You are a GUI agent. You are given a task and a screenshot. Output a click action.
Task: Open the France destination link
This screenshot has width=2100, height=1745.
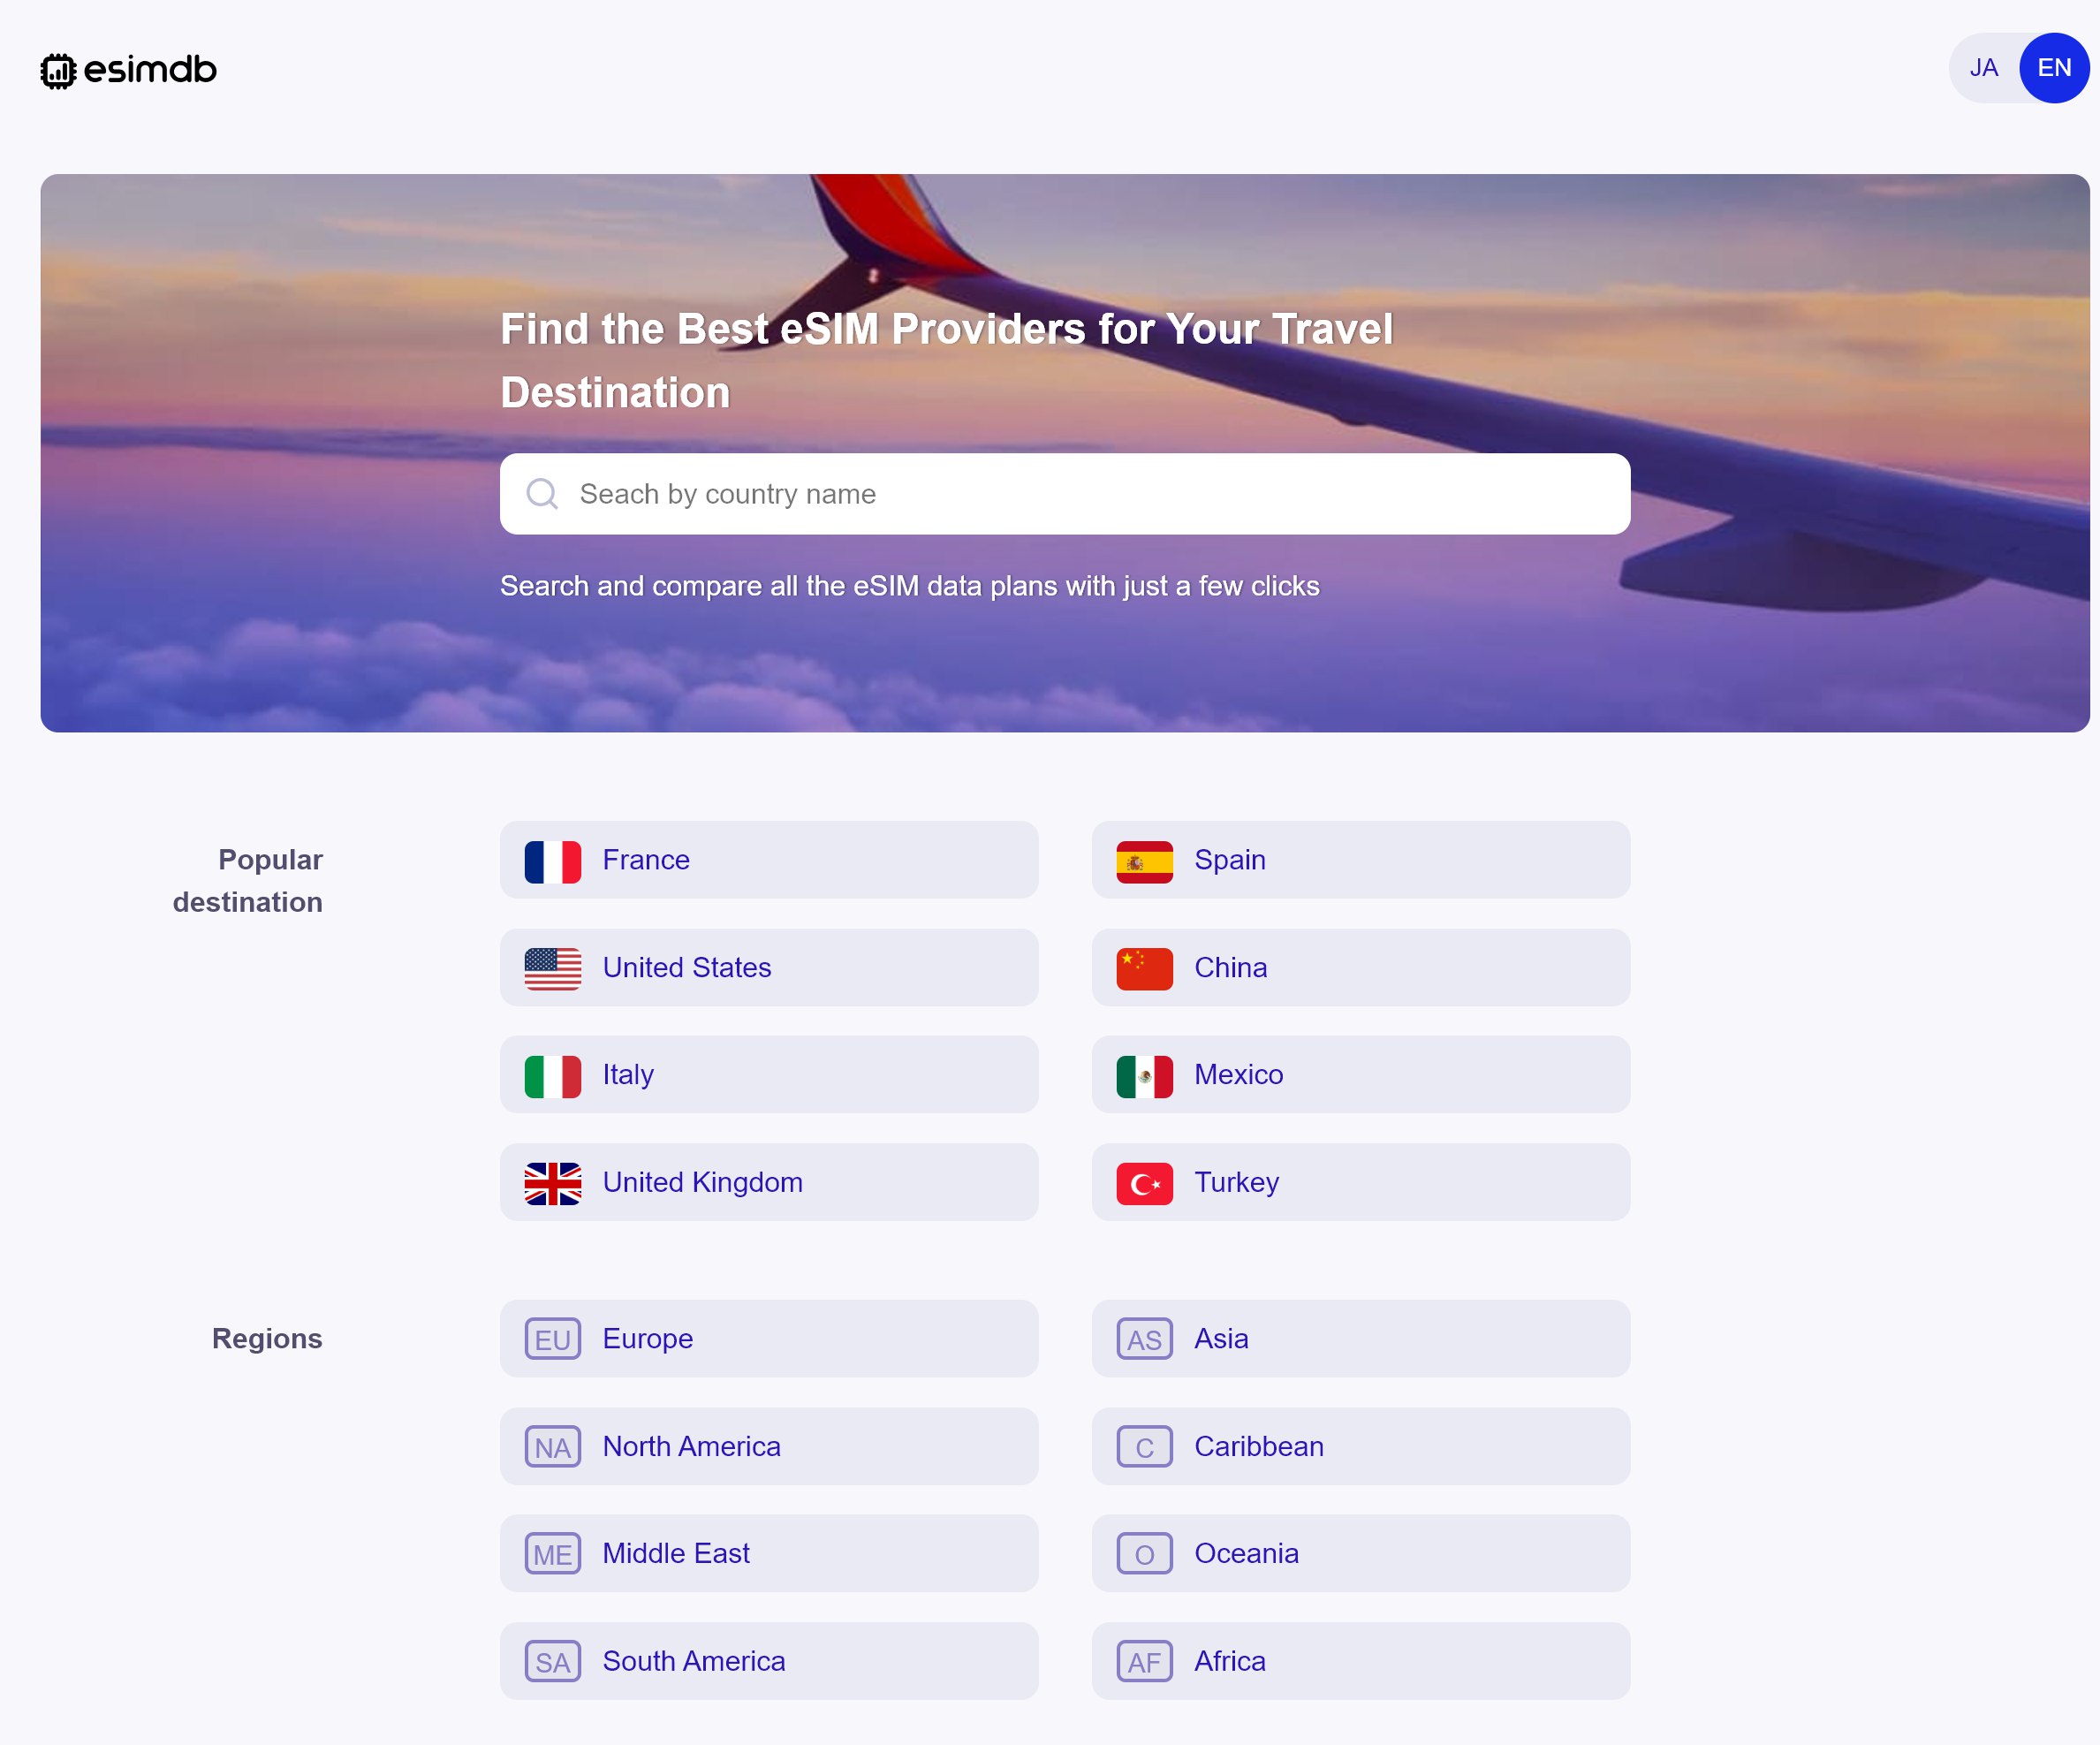click(x=769, y=860)
